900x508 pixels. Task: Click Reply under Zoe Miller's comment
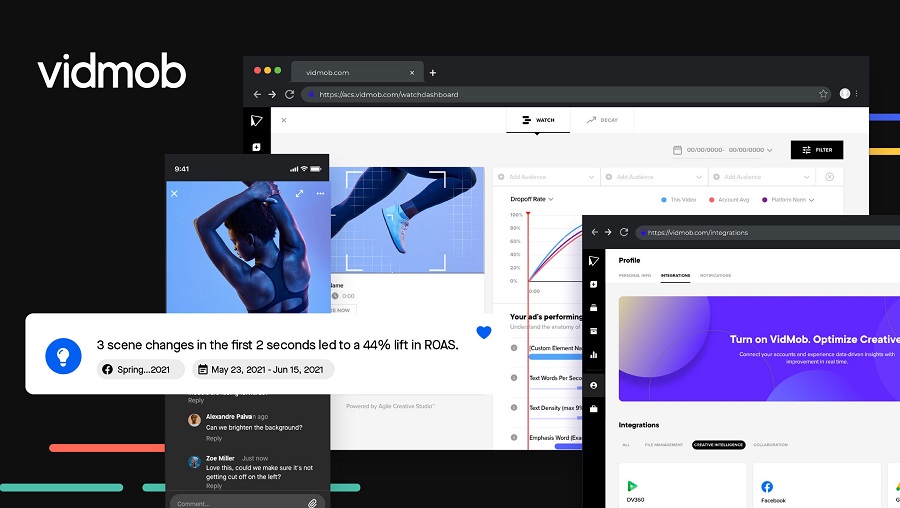[214, 486]
